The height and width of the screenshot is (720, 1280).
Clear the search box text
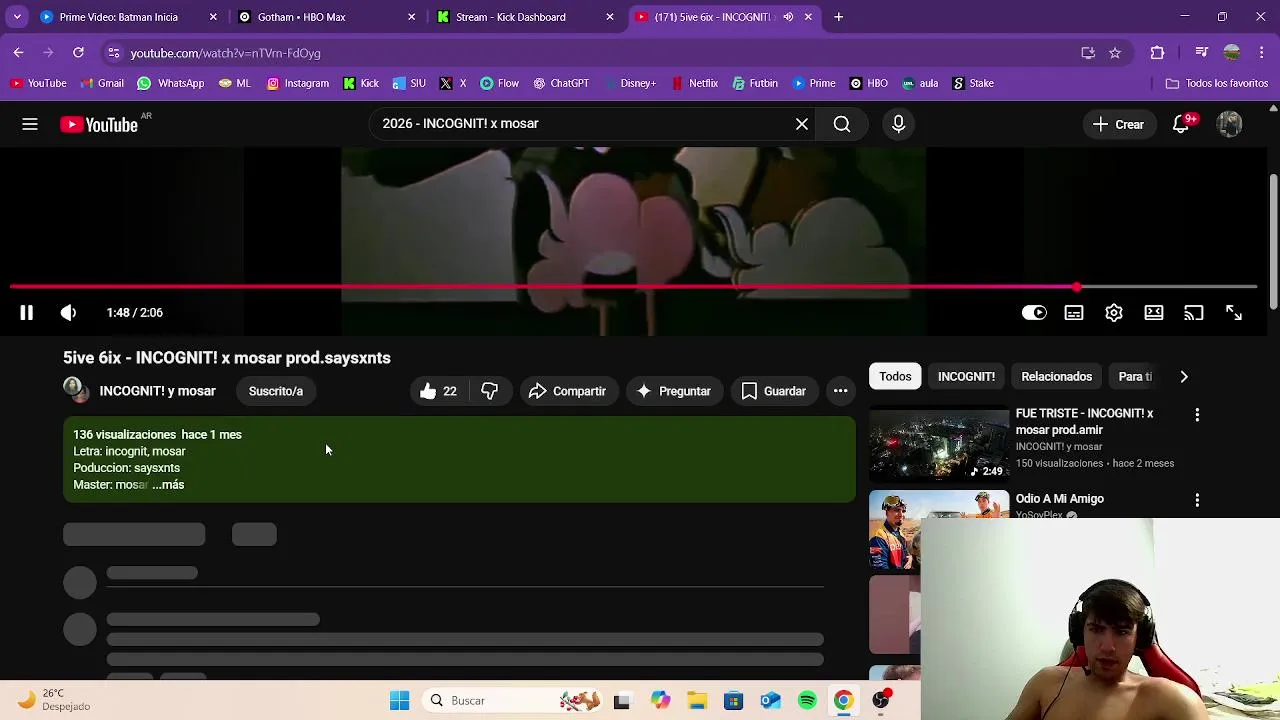point(802,124)
